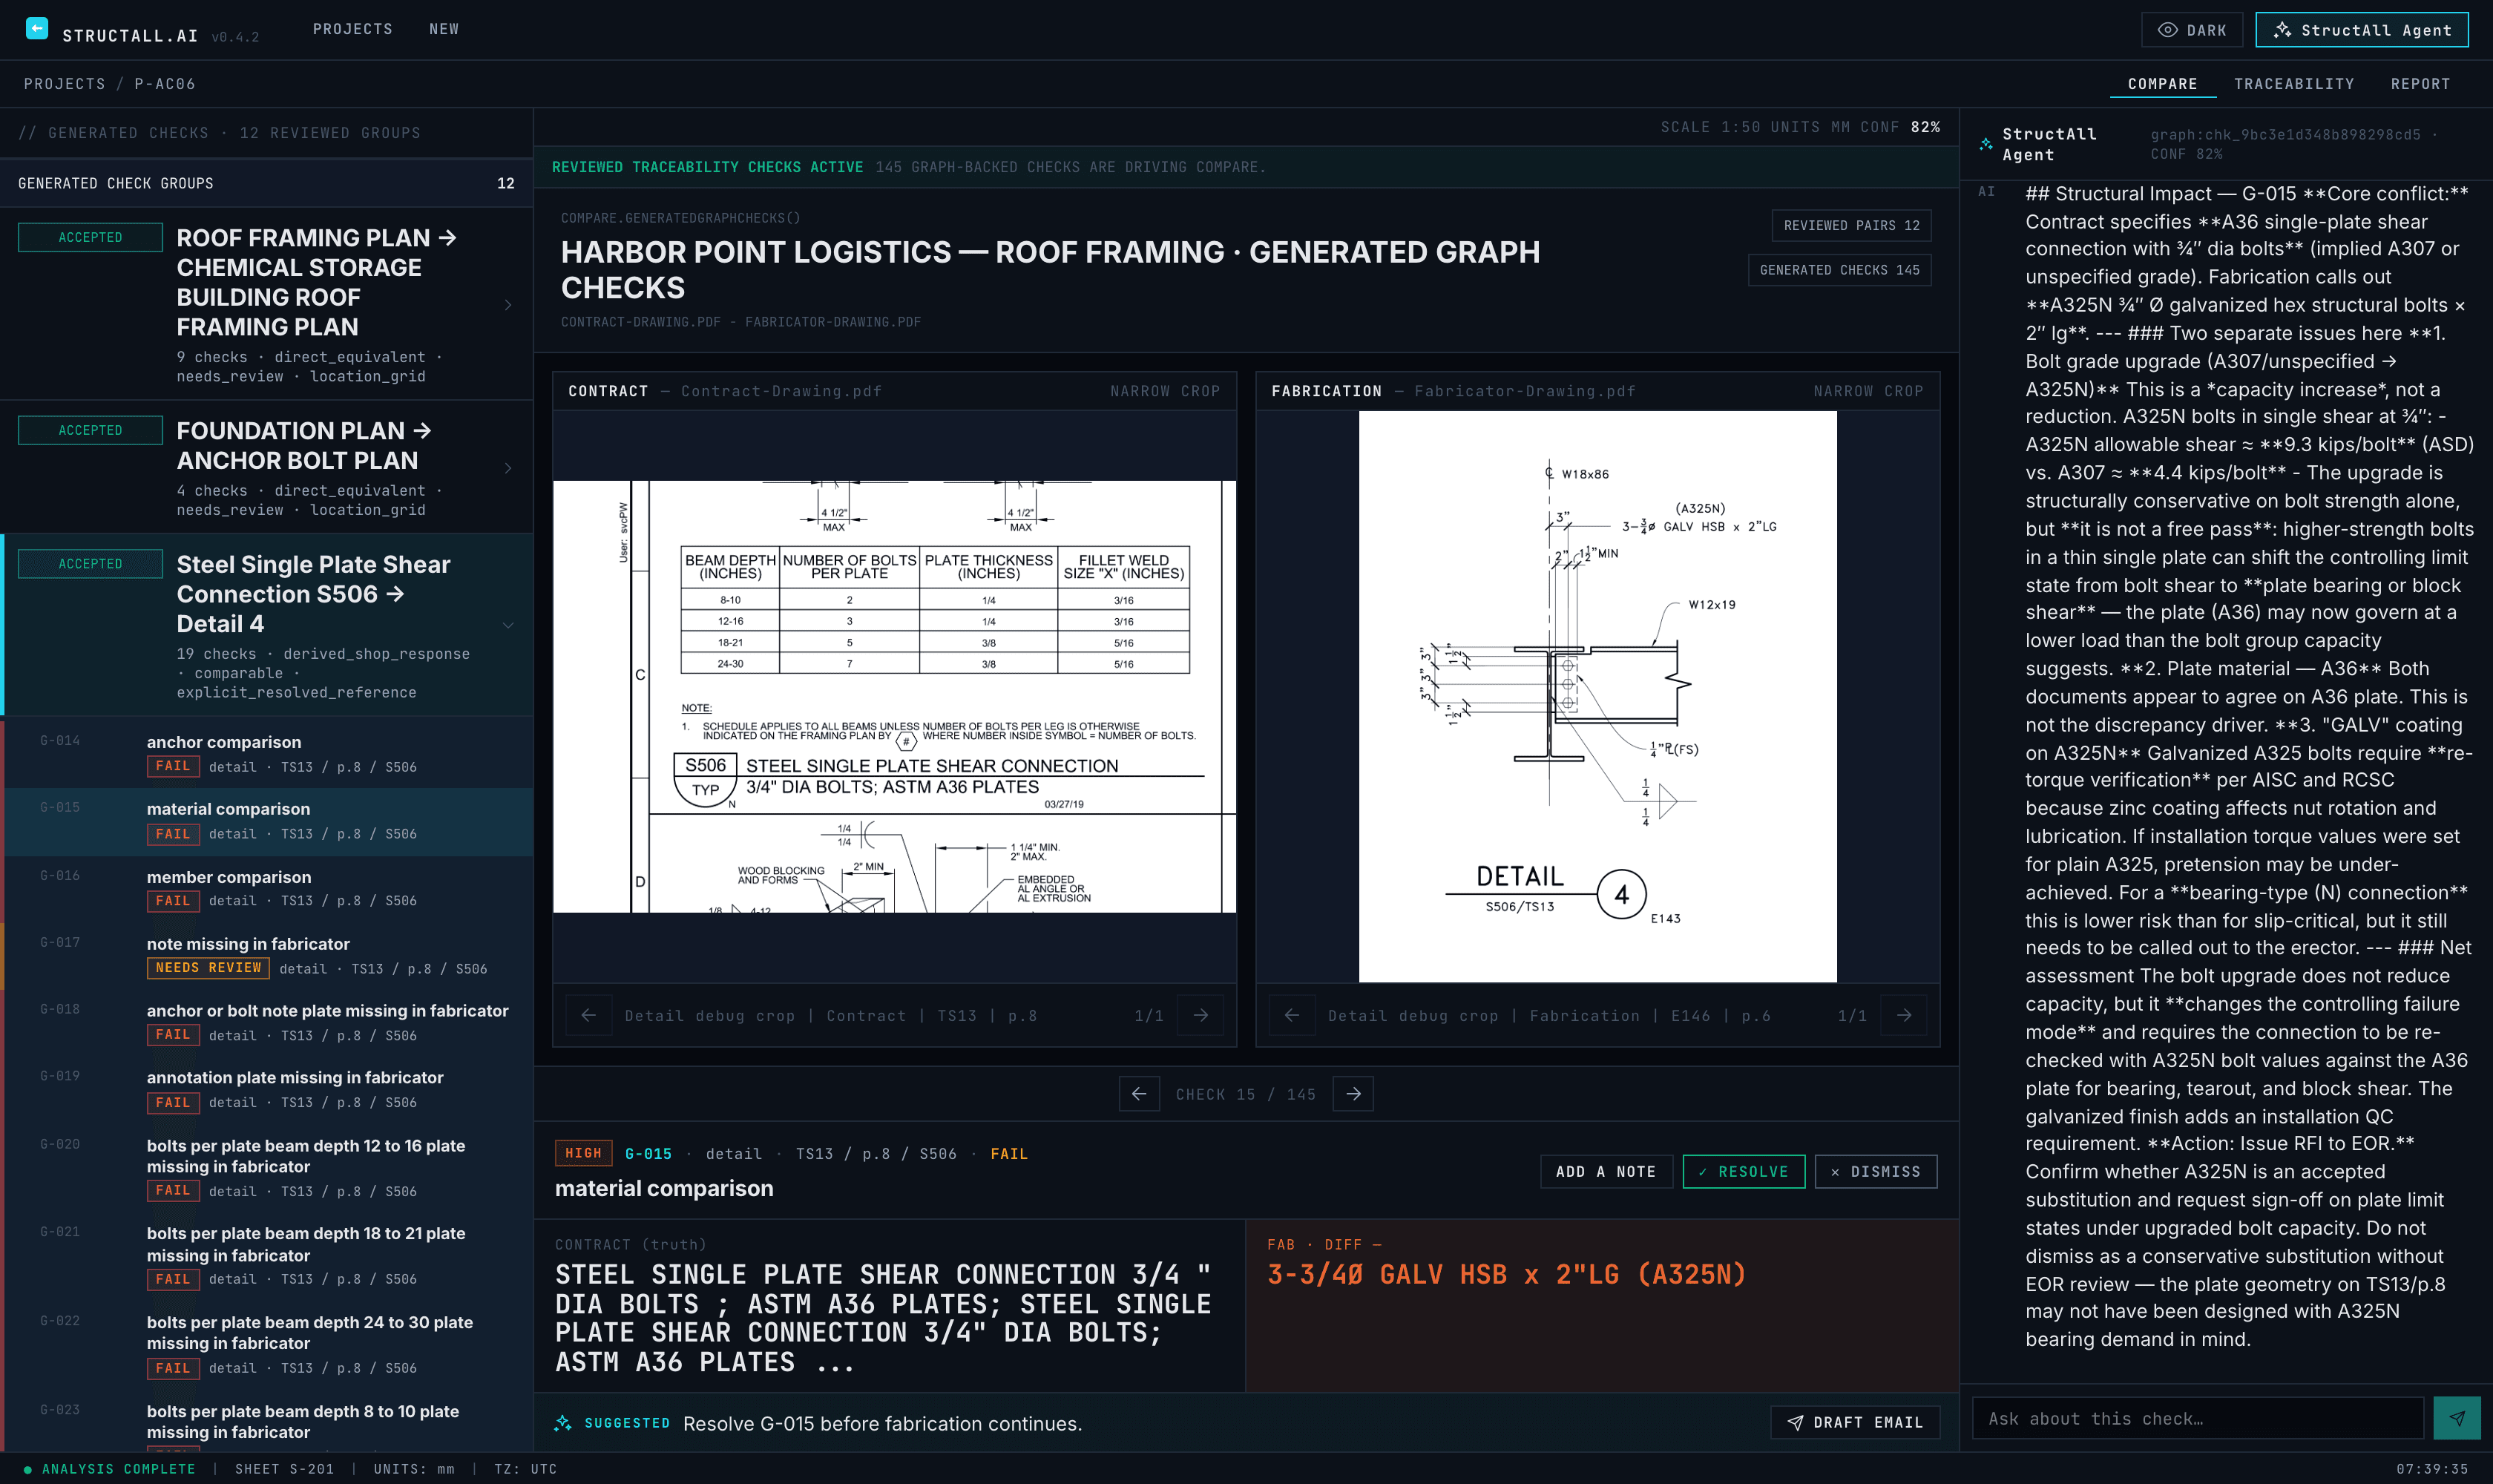Open the StructAll Agent sparkle button
The height and width of the screenshot is (1484, 2493).
pos(2361,30)
